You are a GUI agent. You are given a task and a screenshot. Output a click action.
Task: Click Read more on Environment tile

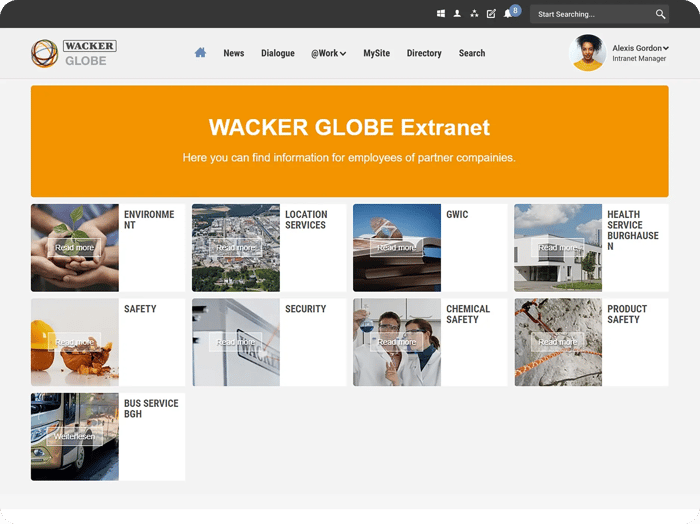(x=75, y=247)
